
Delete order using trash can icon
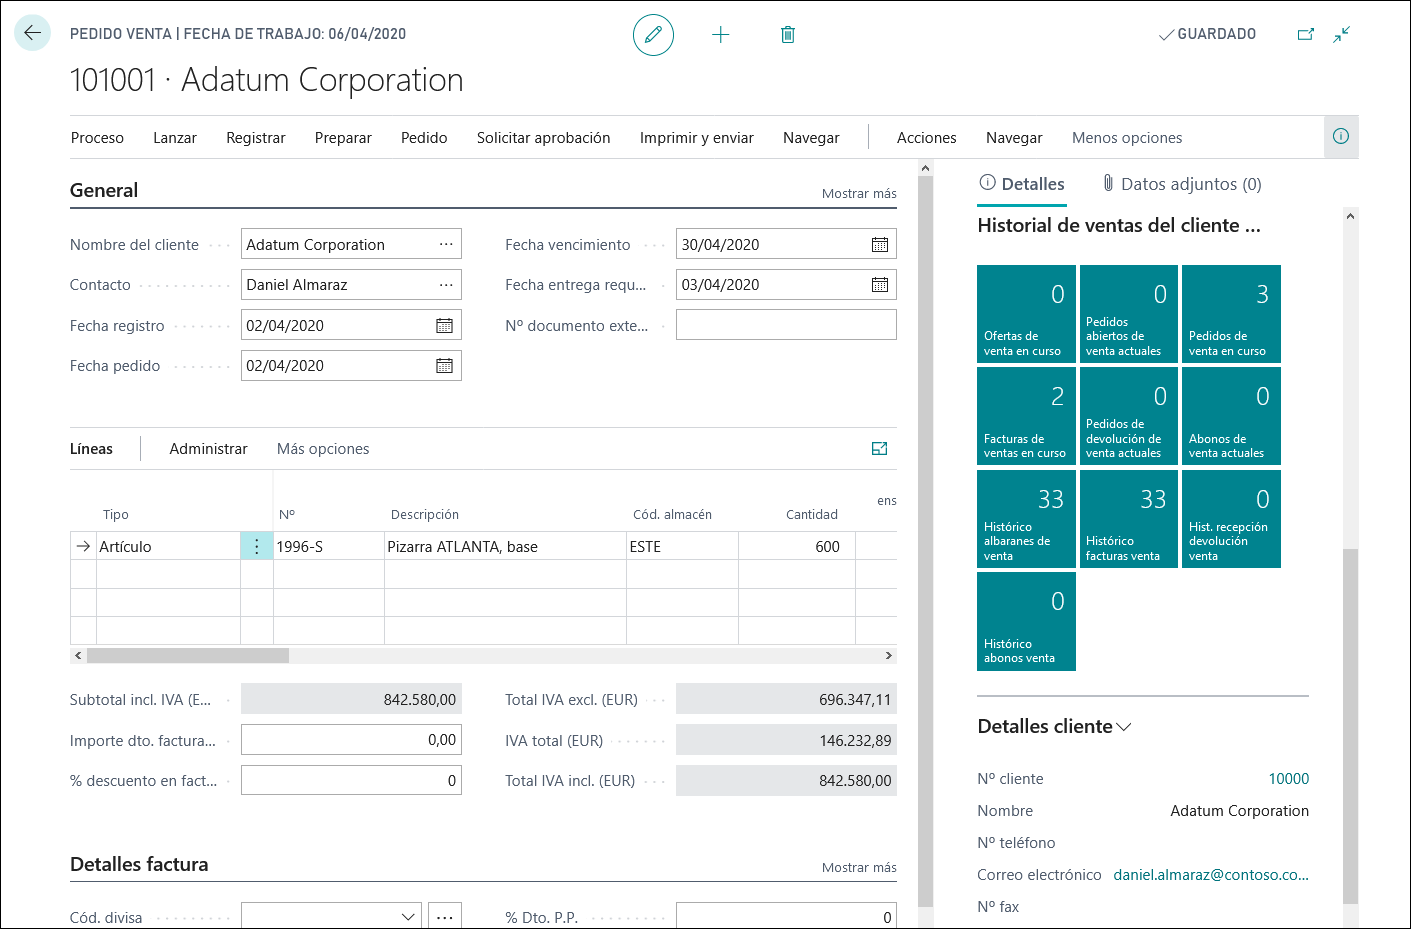coord(788,35)
